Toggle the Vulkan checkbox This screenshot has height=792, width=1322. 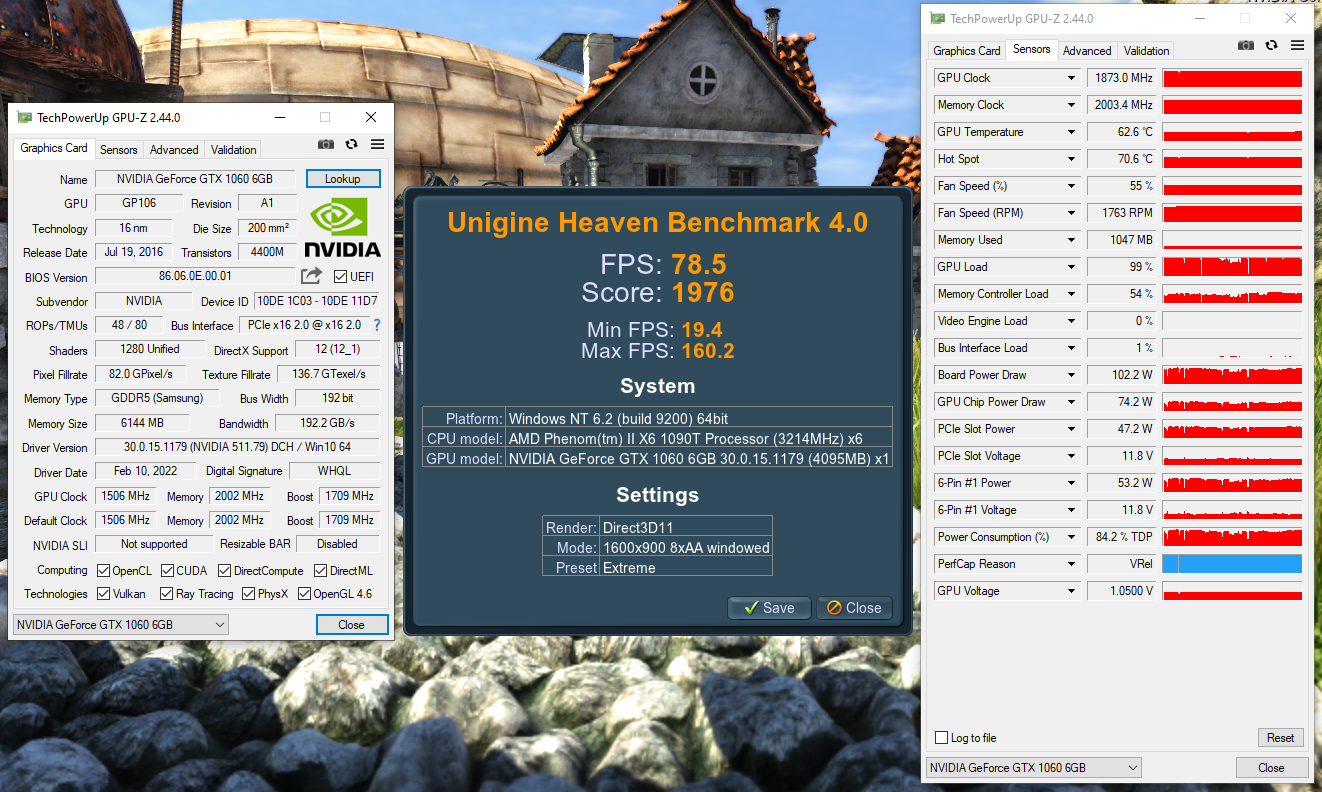pos(103,594)
